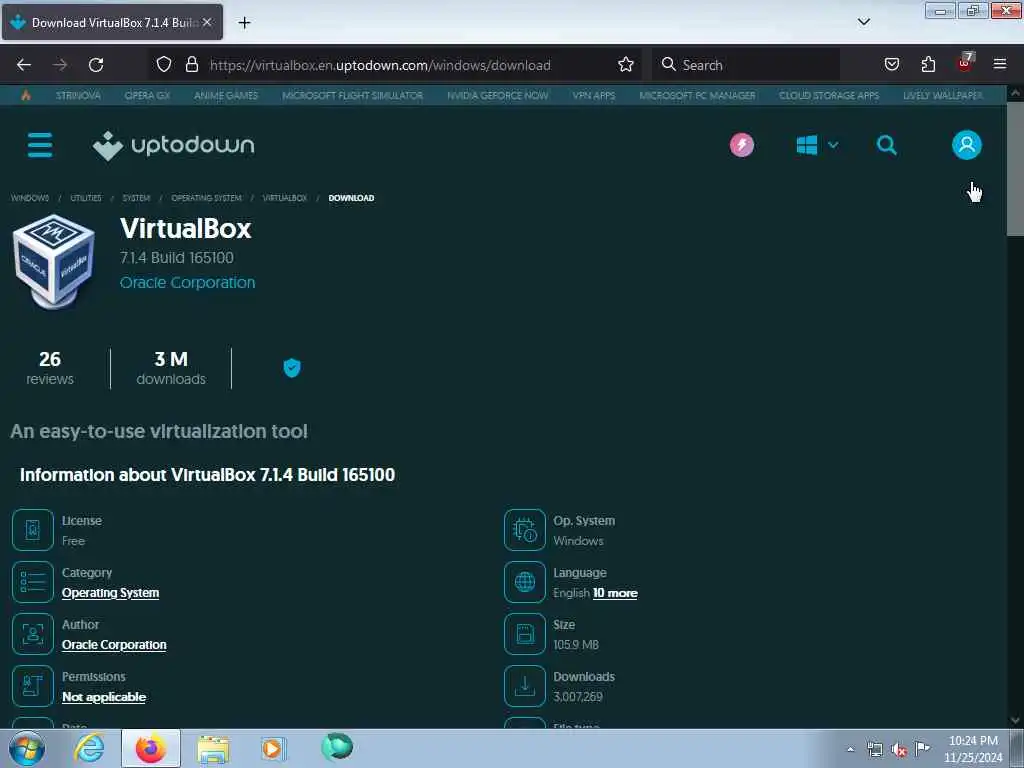Open Firefox application menu

pos(999,64)
